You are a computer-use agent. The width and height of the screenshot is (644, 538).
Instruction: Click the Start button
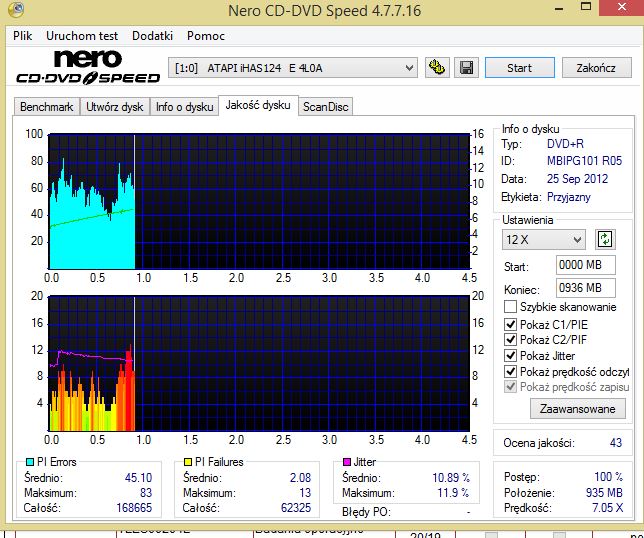(x=520, y=68)
